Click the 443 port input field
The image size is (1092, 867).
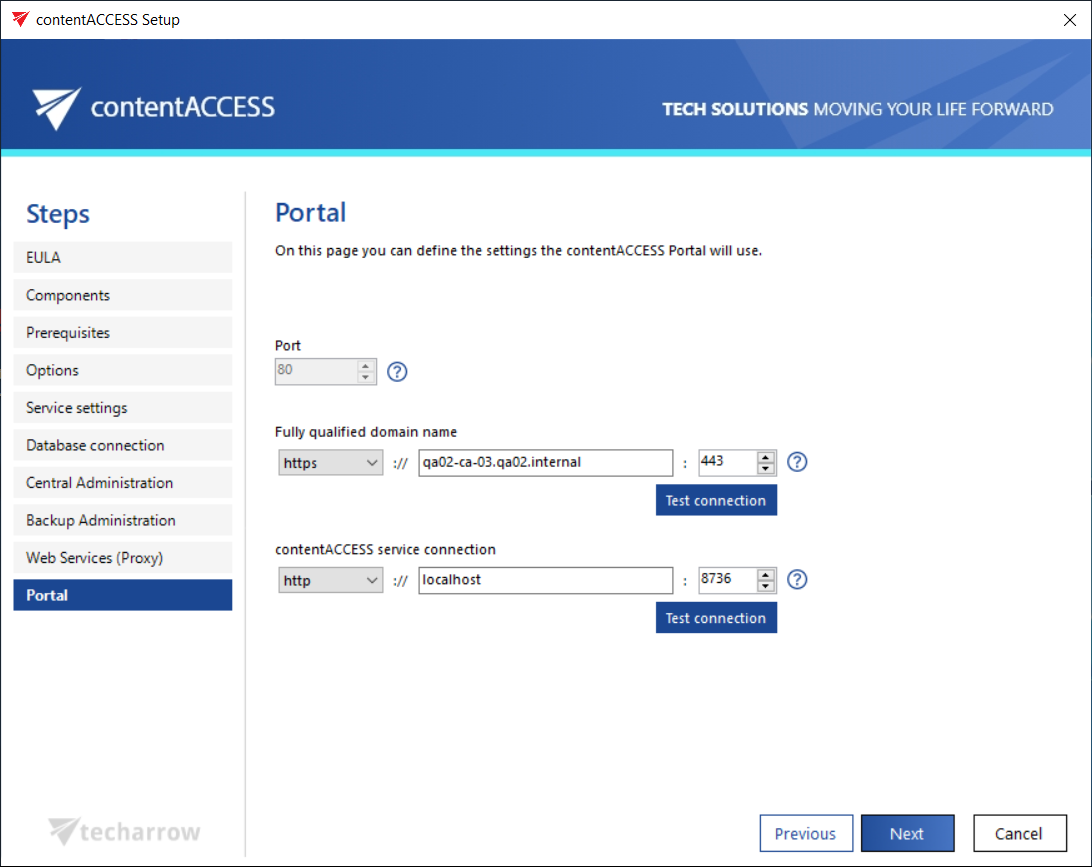pyautogui.click(x=727, y=462)
